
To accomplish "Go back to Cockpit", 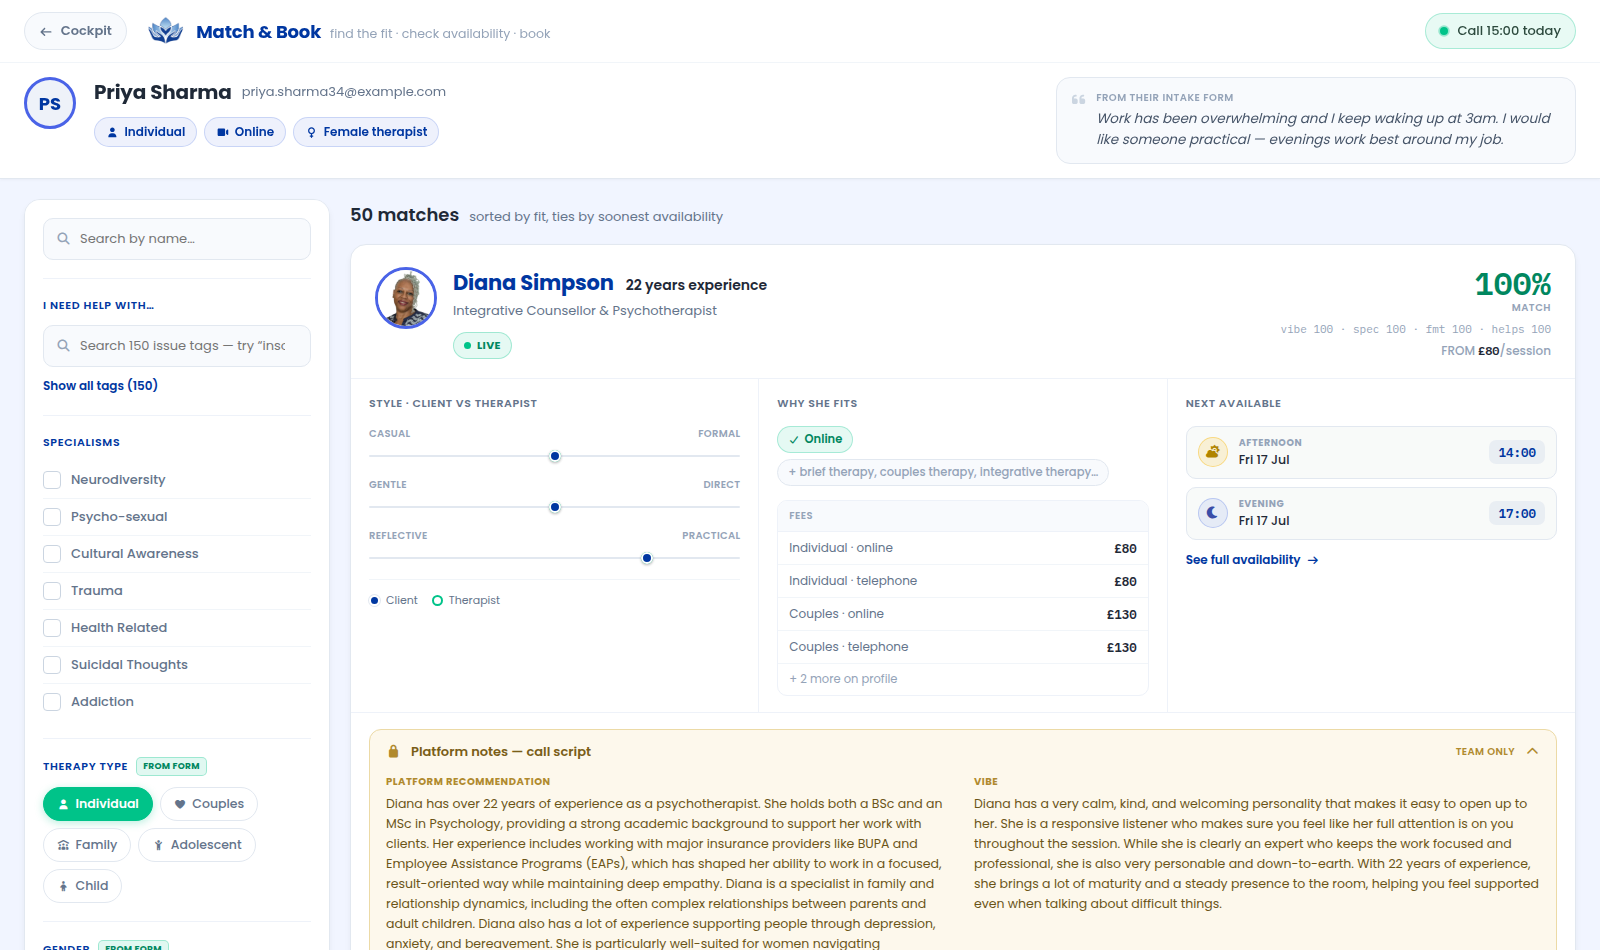I will (75, 31).
